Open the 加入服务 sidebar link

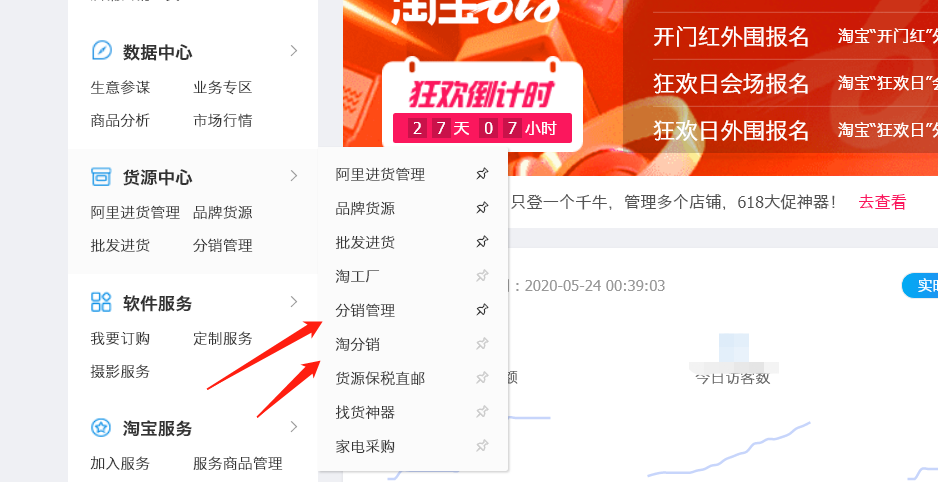tap(120, 463)
